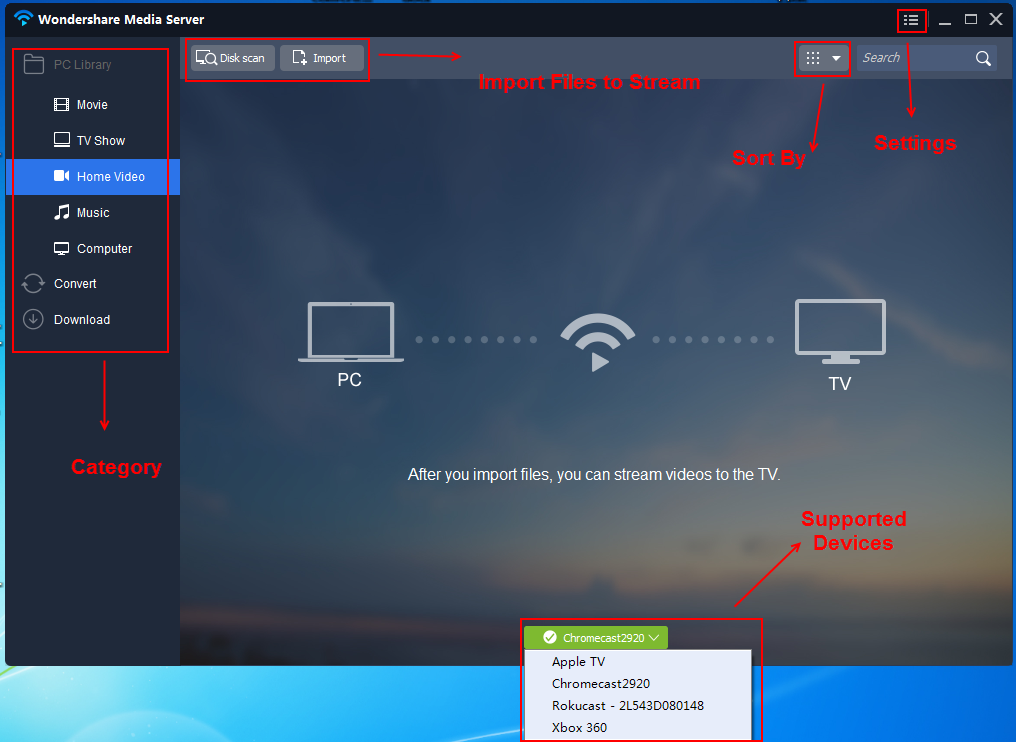Click the Import files button
The image size is (1016, 742).
321,58
